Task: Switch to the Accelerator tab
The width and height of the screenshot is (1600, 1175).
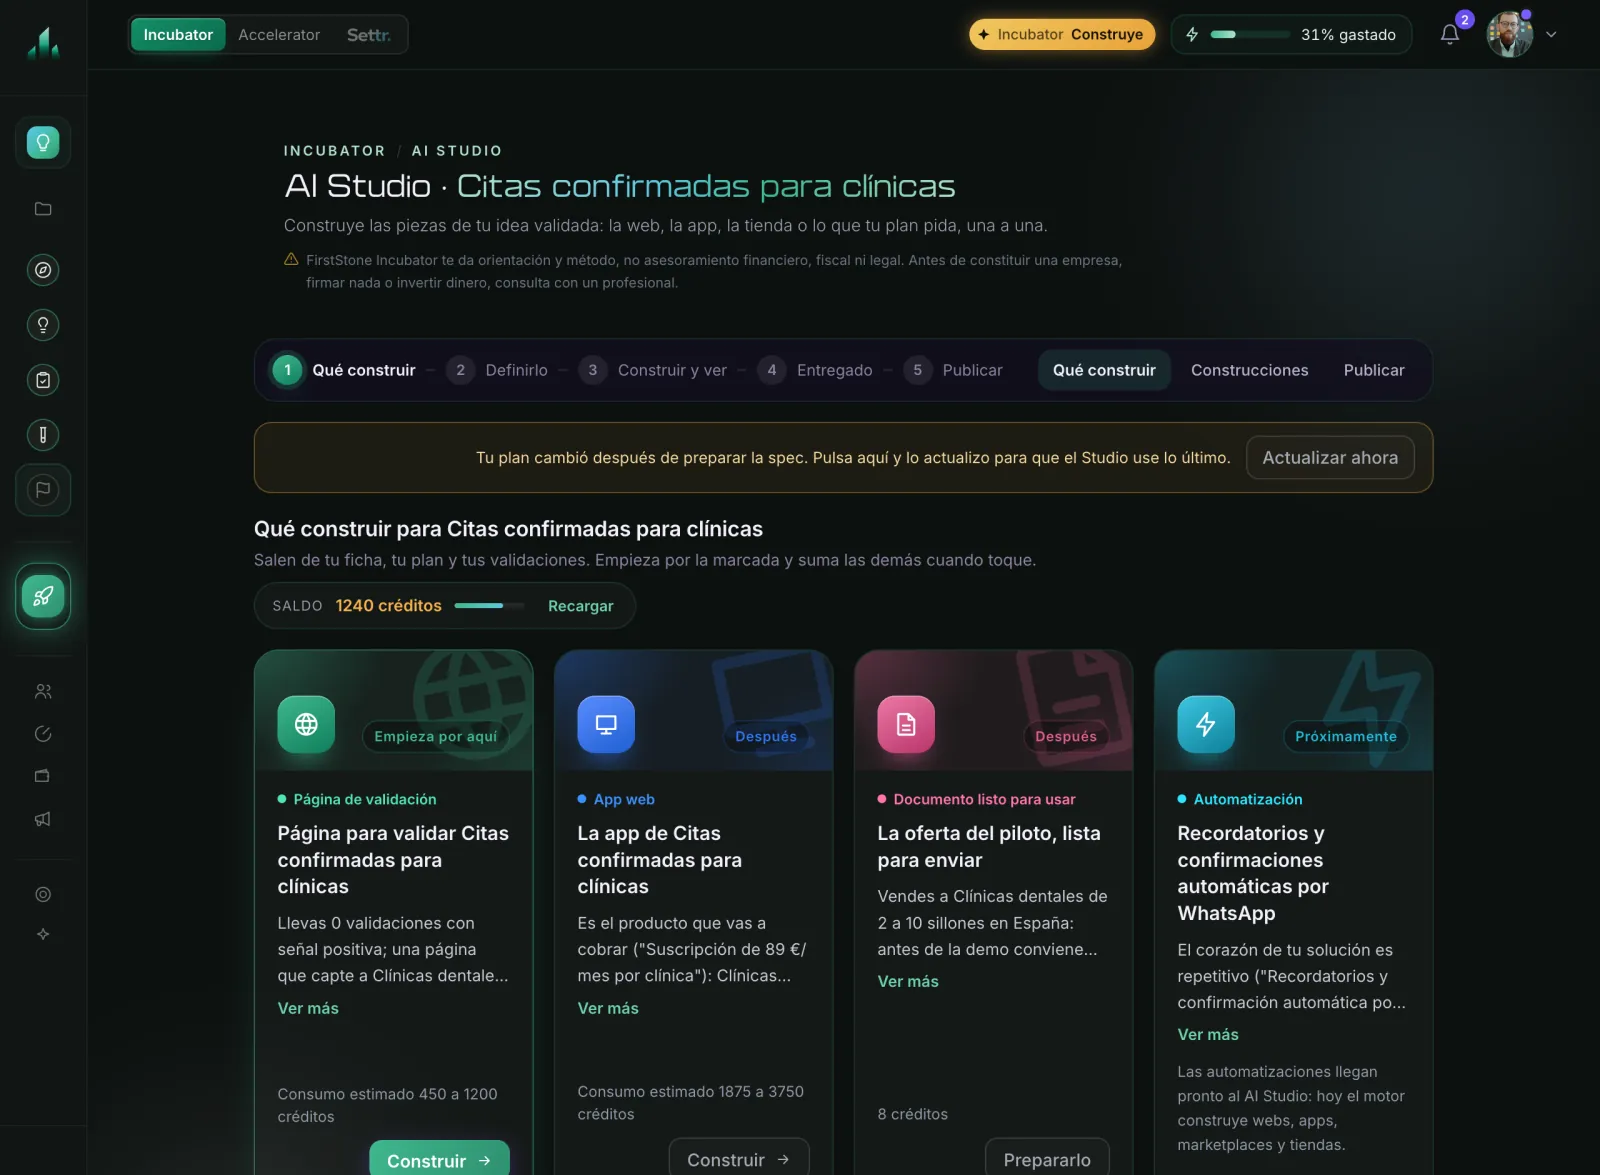Action: pos(279,35)
